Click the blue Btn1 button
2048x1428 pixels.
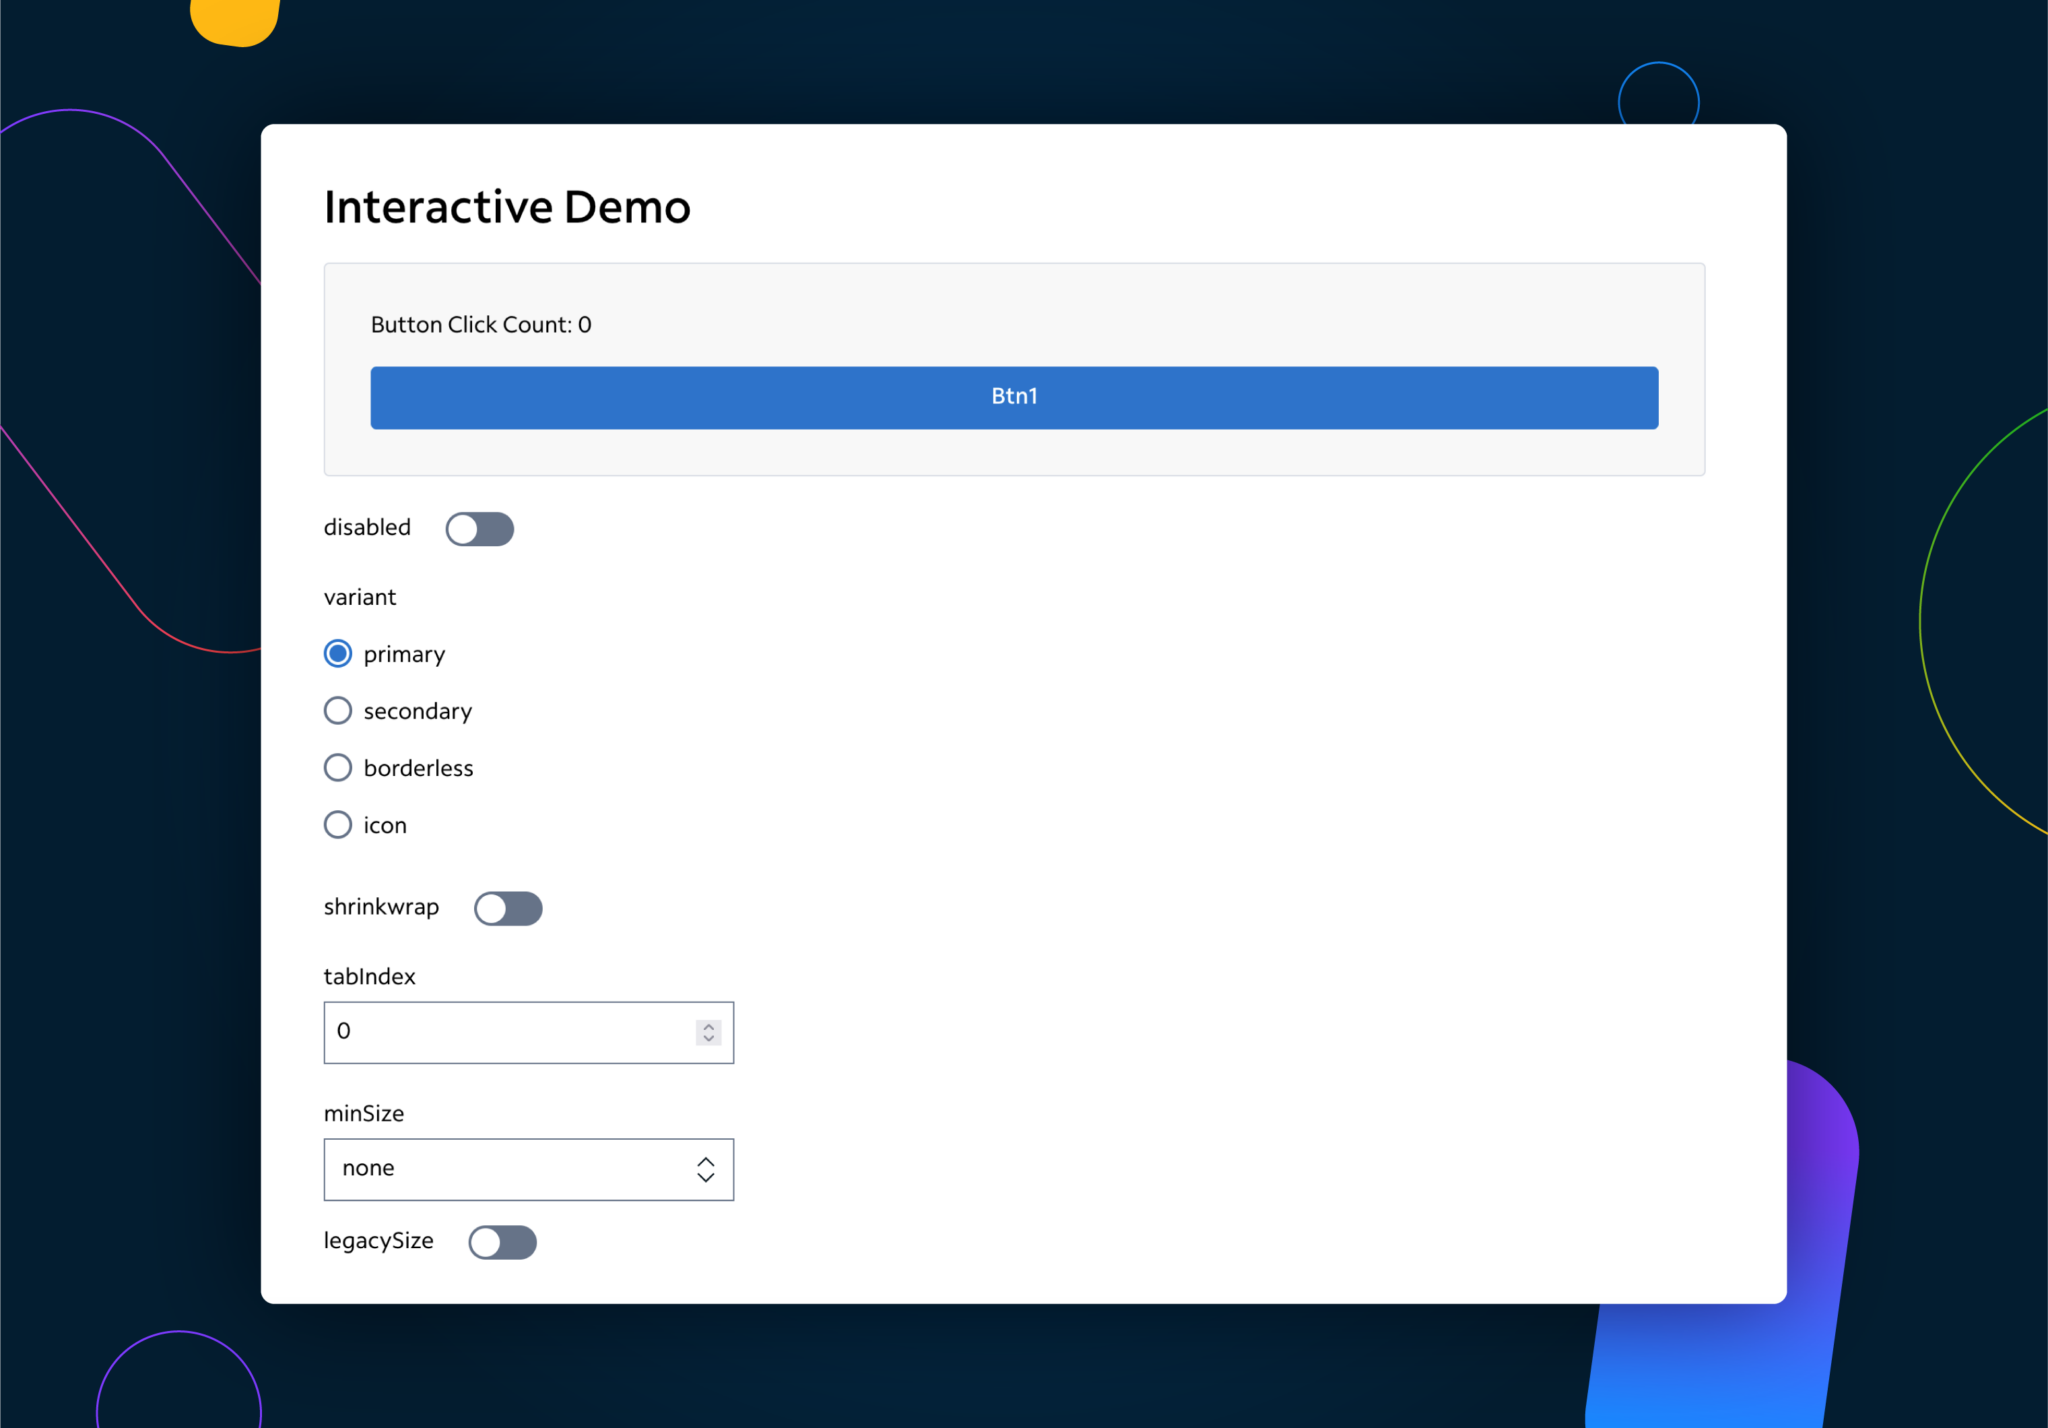point(1014,397)
